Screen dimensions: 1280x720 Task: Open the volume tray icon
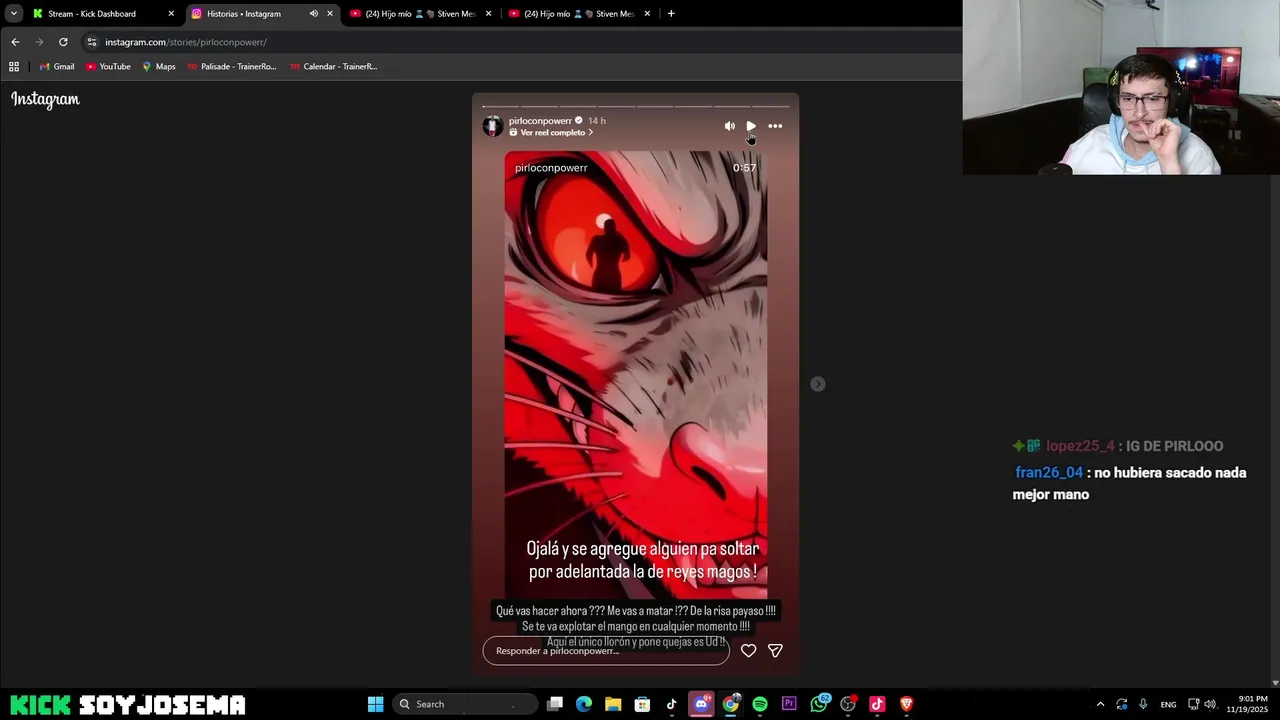click(x=1210, y=704)
